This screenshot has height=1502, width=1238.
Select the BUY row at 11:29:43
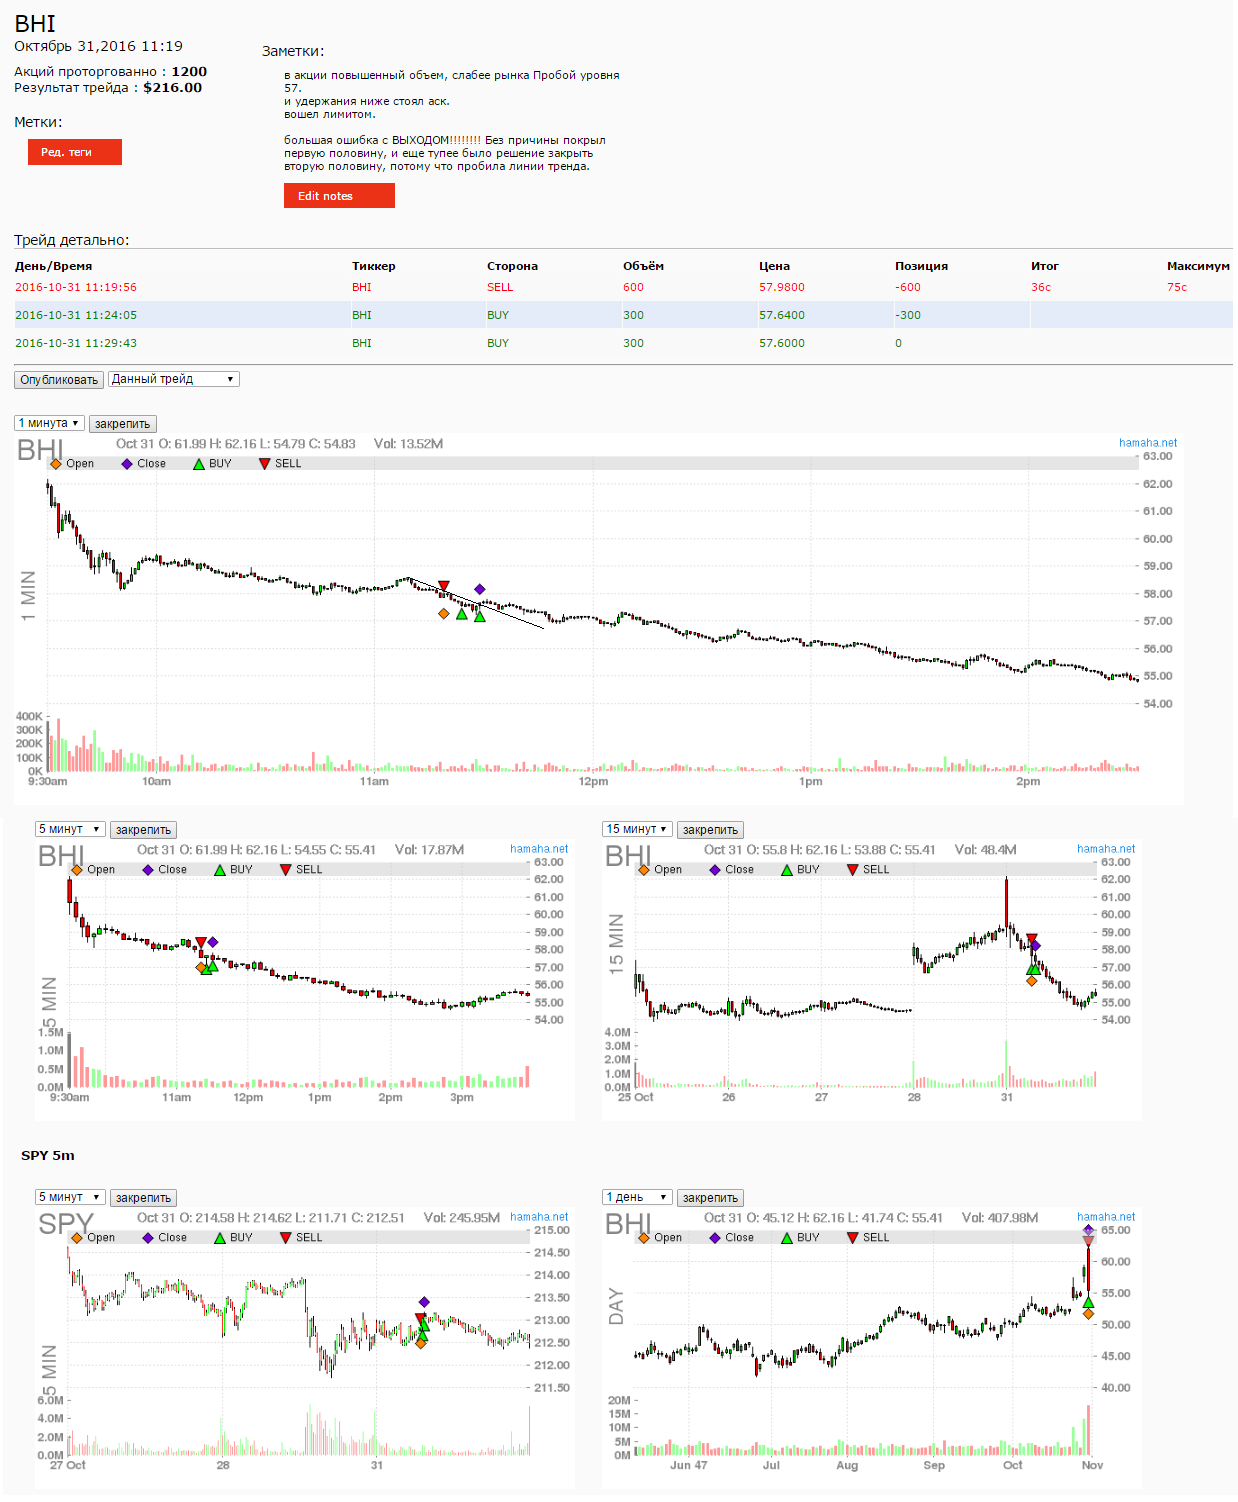pyautogui.click(x=623, y=343)
